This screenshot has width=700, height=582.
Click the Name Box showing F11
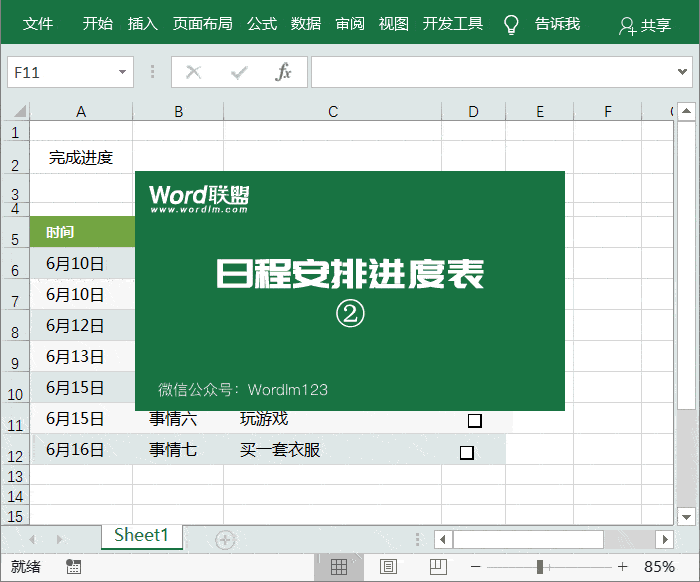71,72
